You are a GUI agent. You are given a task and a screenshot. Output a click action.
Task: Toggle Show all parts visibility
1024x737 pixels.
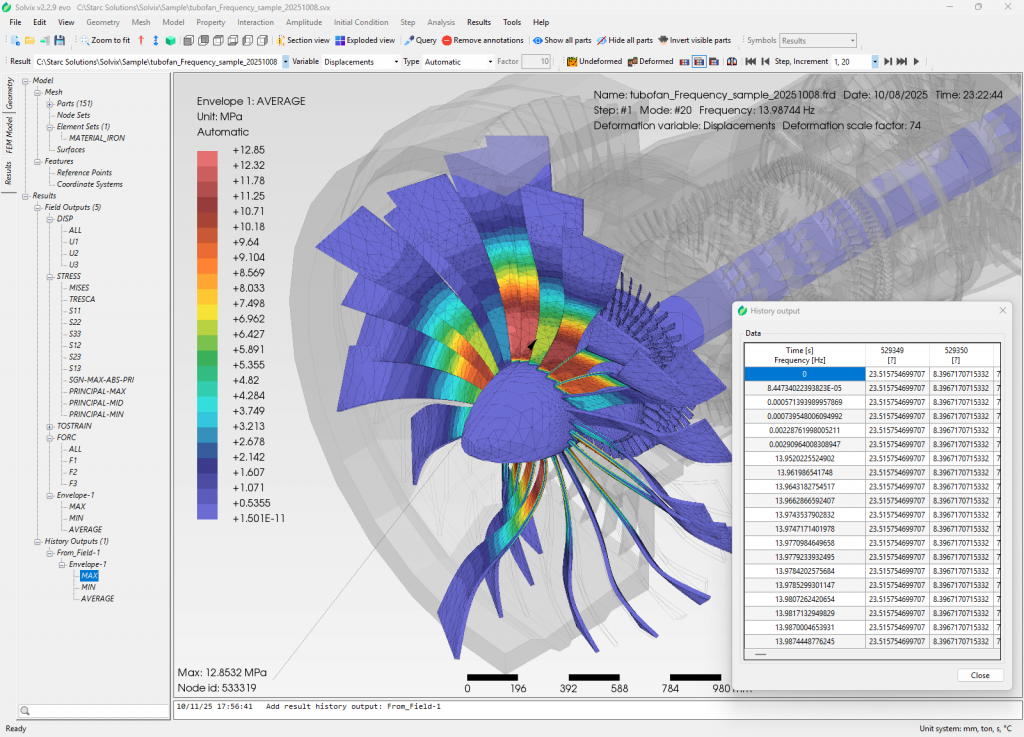(x=564, y=41)
